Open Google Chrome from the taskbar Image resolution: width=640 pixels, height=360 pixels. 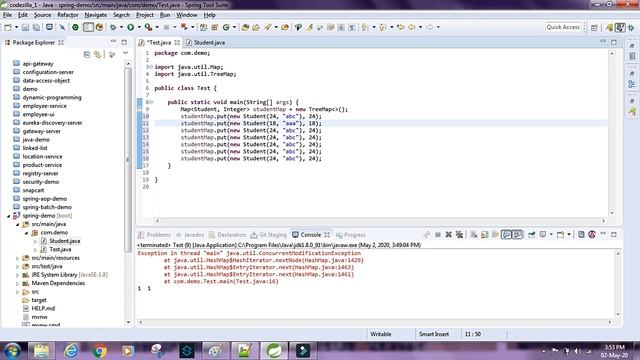(x=99, y=351)
